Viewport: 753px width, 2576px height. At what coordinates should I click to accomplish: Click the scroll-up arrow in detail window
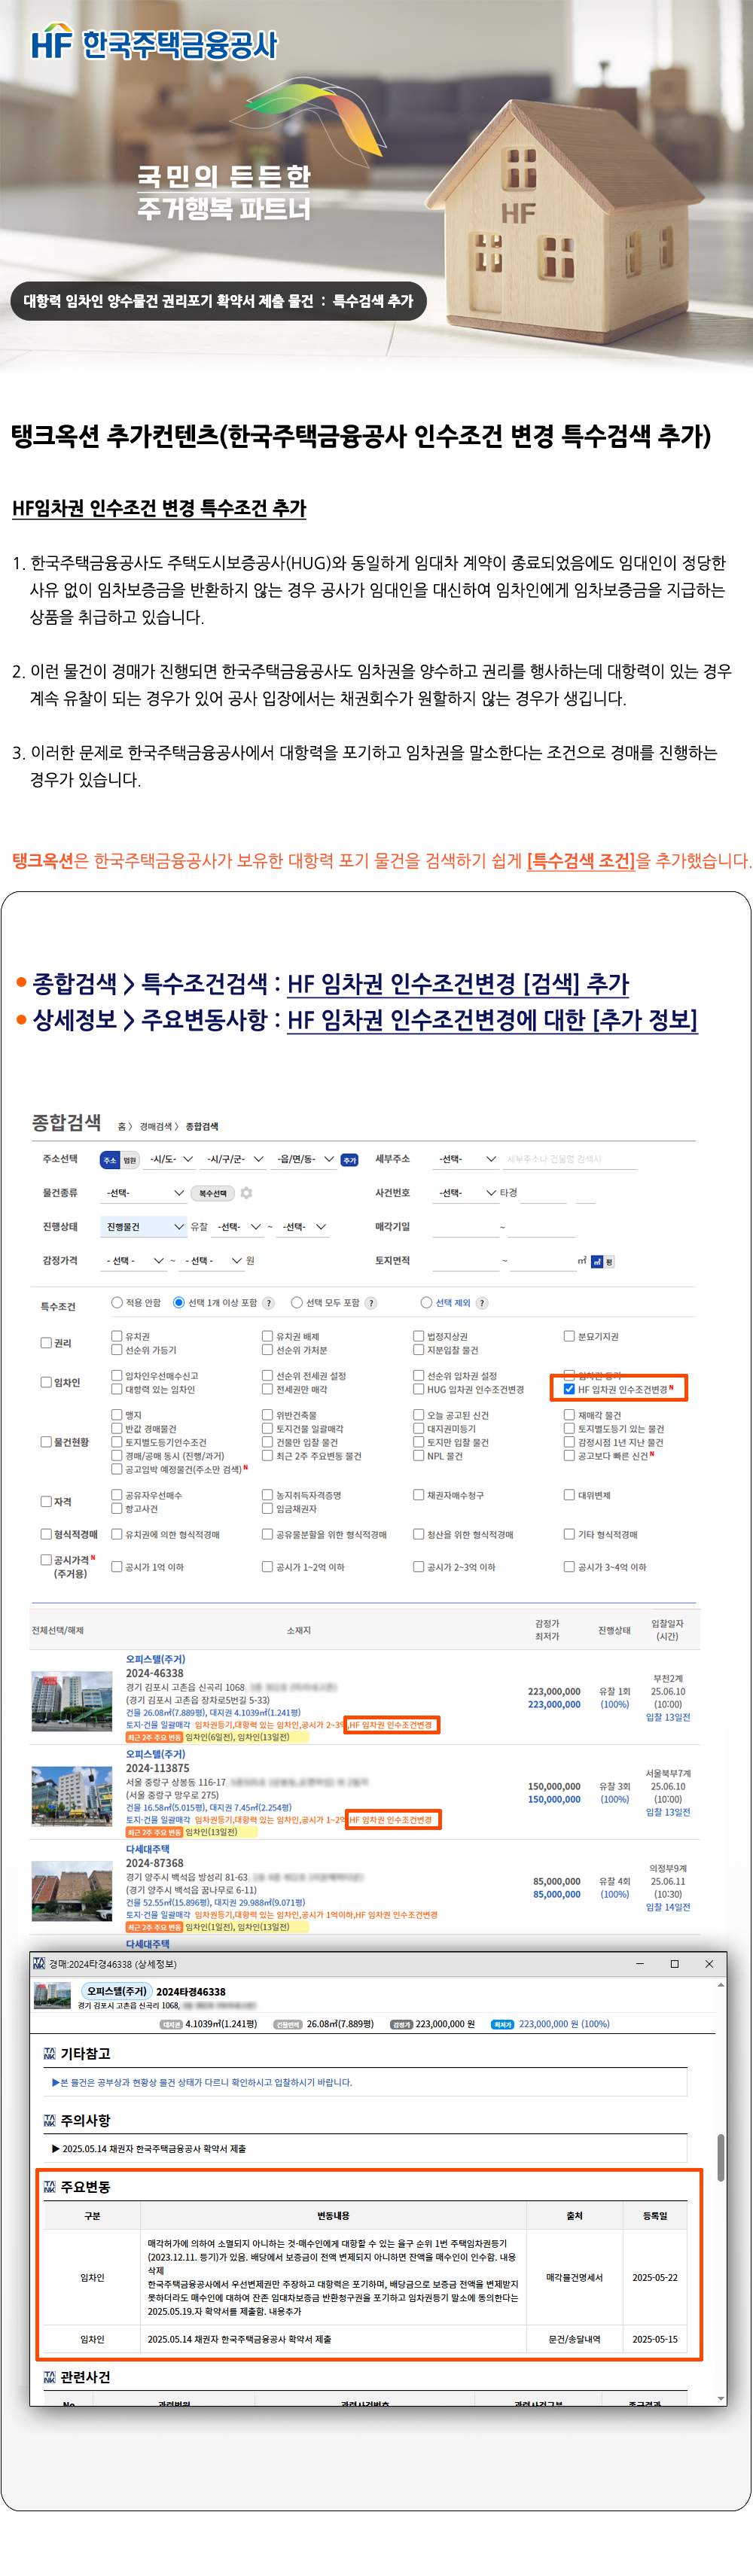point(721,1984)
